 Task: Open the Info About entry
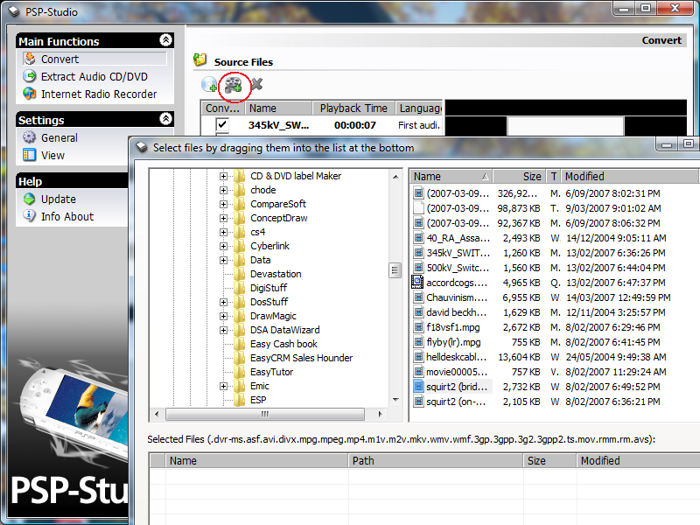coord(67,217)
